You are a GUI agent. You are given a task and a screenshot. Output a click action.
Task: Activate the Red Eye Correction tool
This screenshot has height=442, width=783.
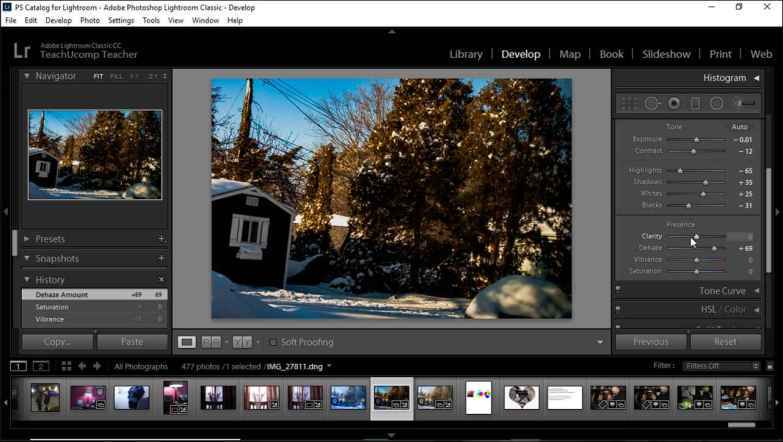674,103
